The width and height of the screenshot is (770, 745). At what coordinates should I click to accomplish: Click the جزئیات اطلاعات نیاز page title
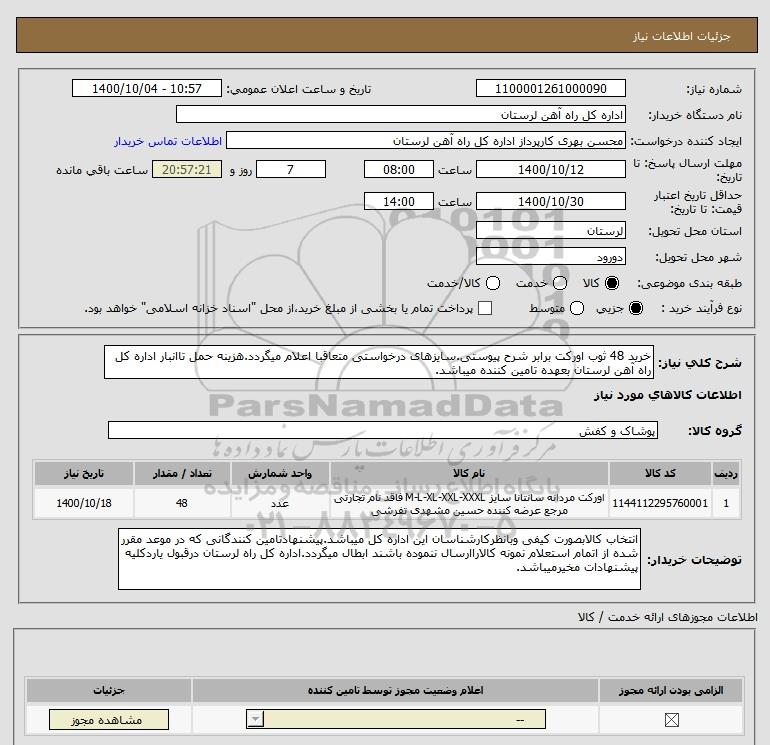click(682, 37)
